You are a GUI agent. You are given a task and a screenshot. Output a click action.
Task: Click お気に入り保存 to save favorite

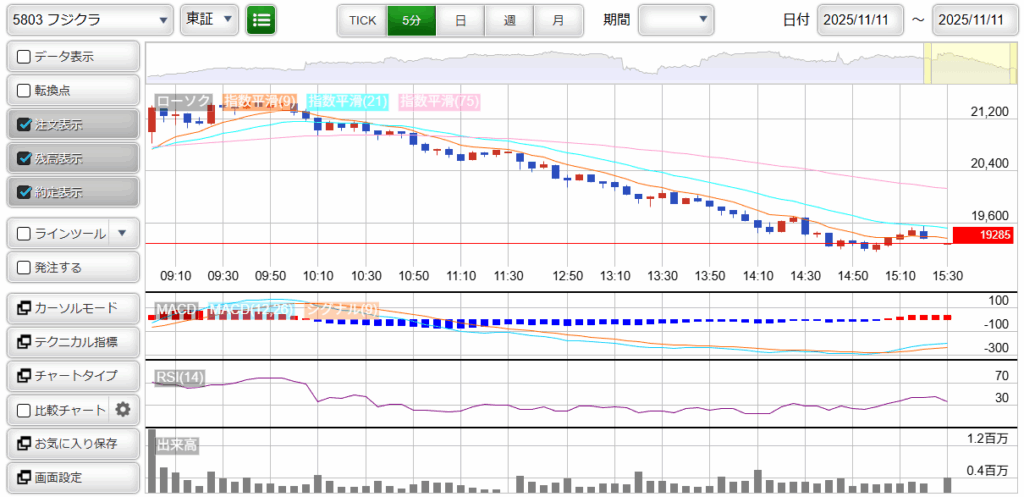coord(72,443)
